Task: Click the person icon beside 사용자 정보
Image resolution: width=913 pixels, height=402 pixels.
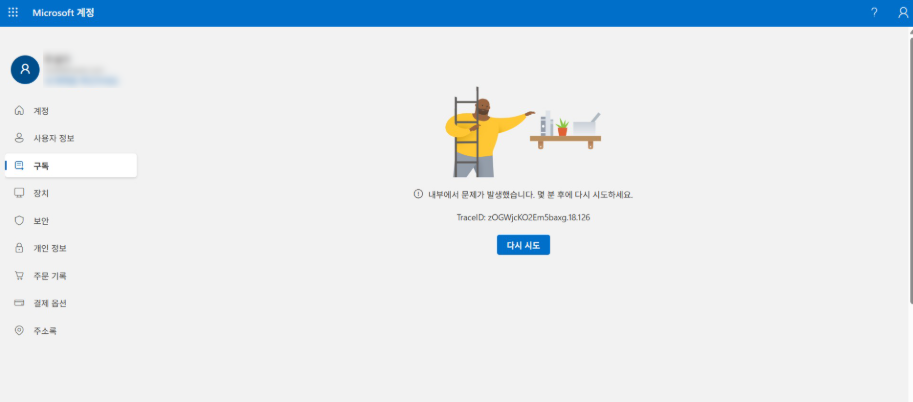Action: coord(19,138)
